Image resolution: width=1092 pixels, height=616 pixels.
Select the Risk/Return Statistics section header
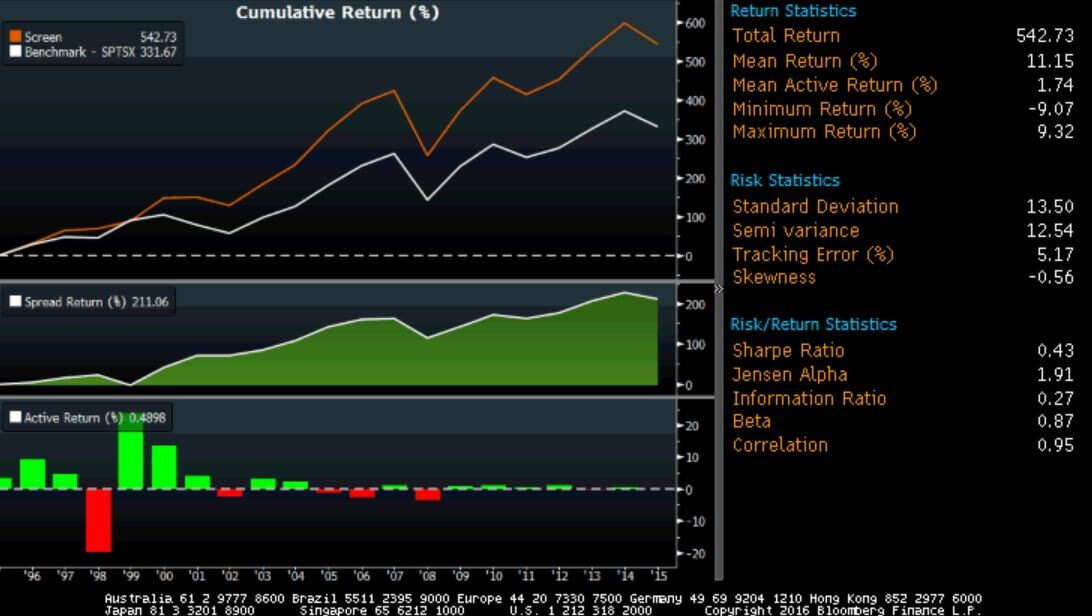[813, 324]
